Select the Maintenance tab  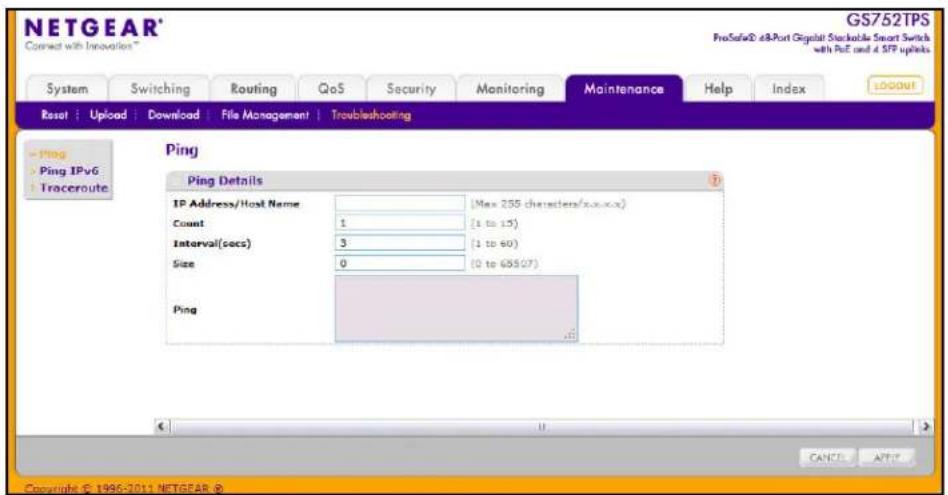pyautogui.click(x=624, y=89)
